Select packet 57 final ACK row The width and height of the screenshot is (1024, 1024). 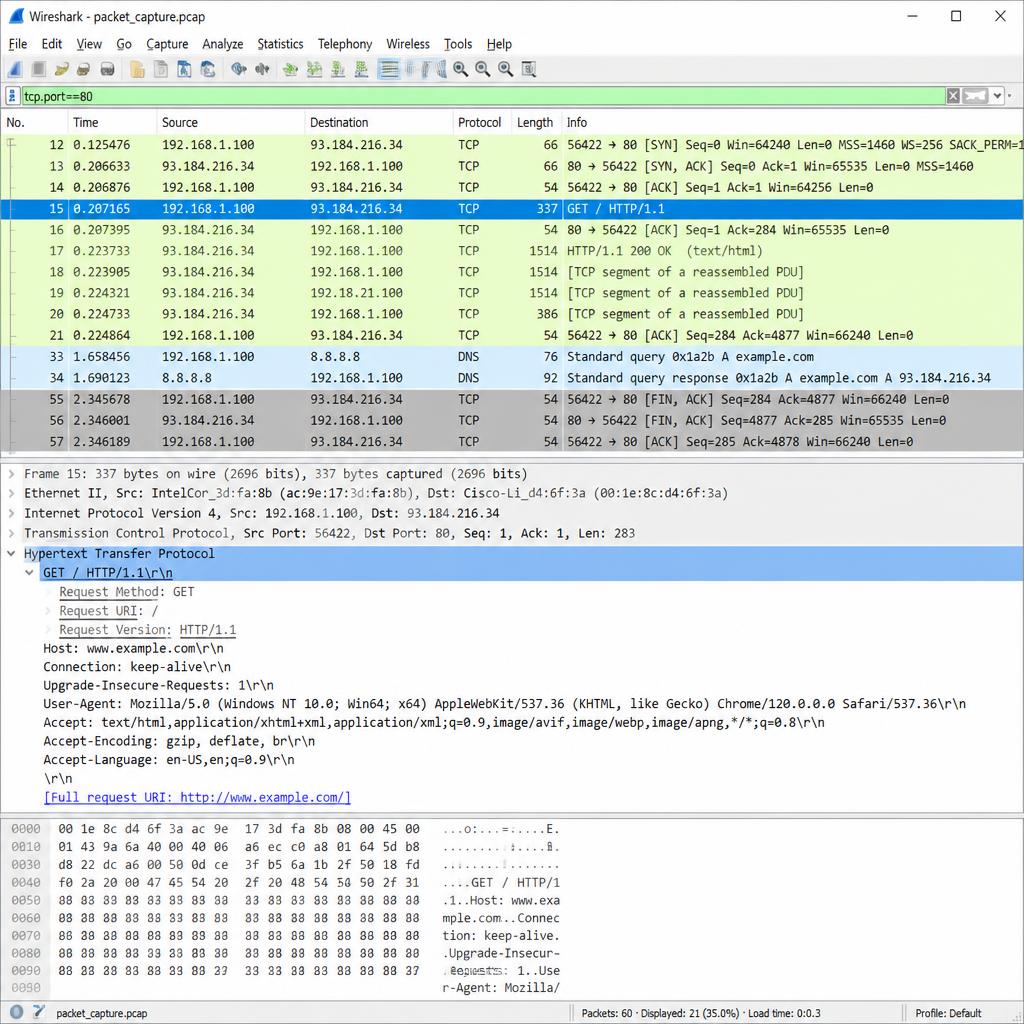(512, 441)
